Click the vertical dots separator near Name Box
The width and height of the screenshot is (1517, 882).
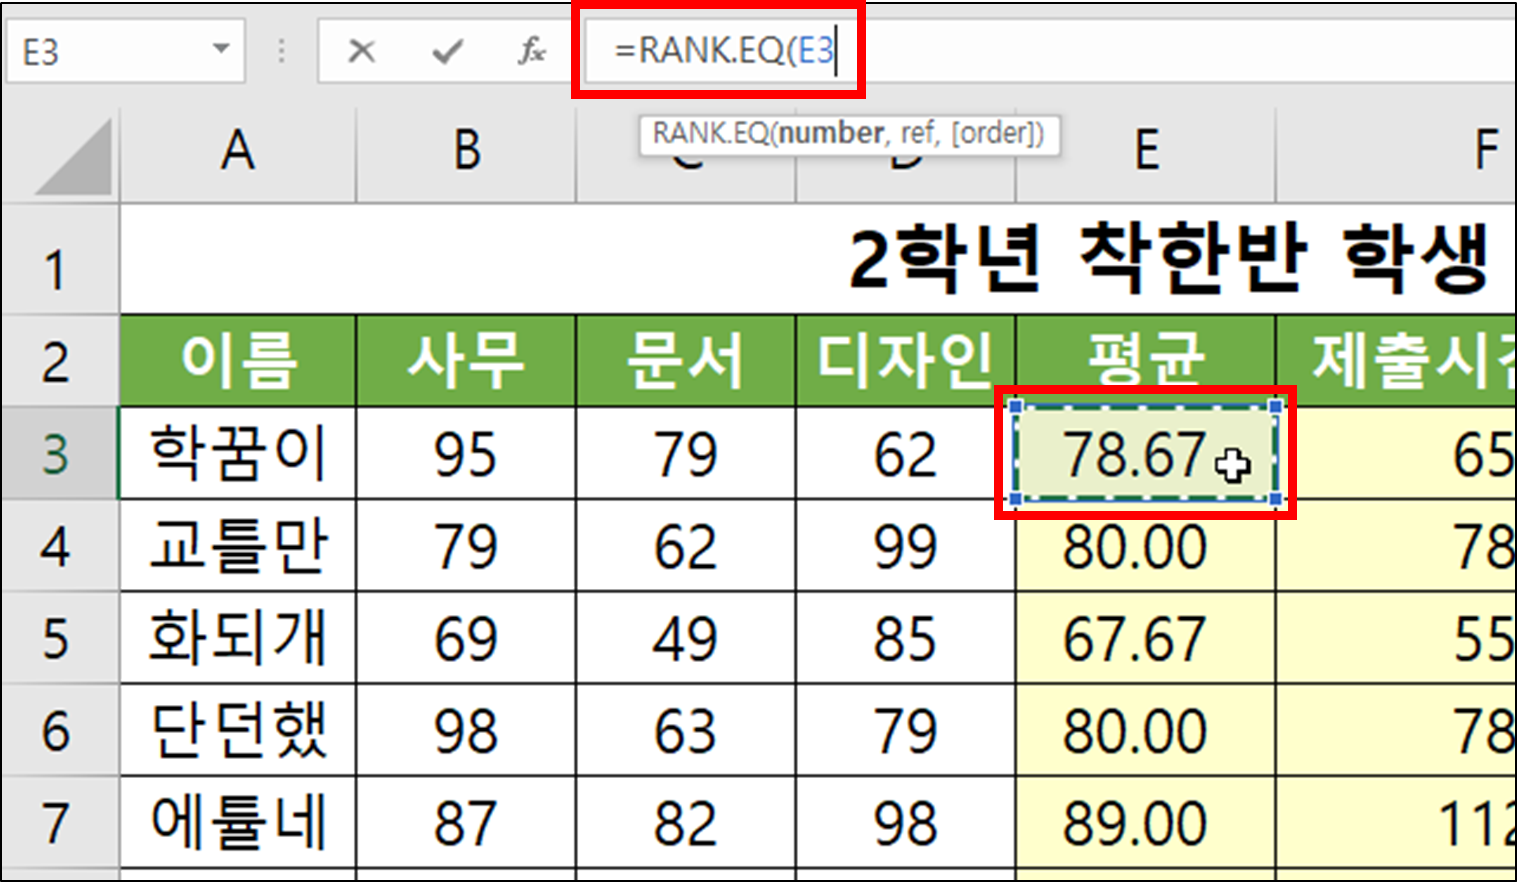click(281, 49)
